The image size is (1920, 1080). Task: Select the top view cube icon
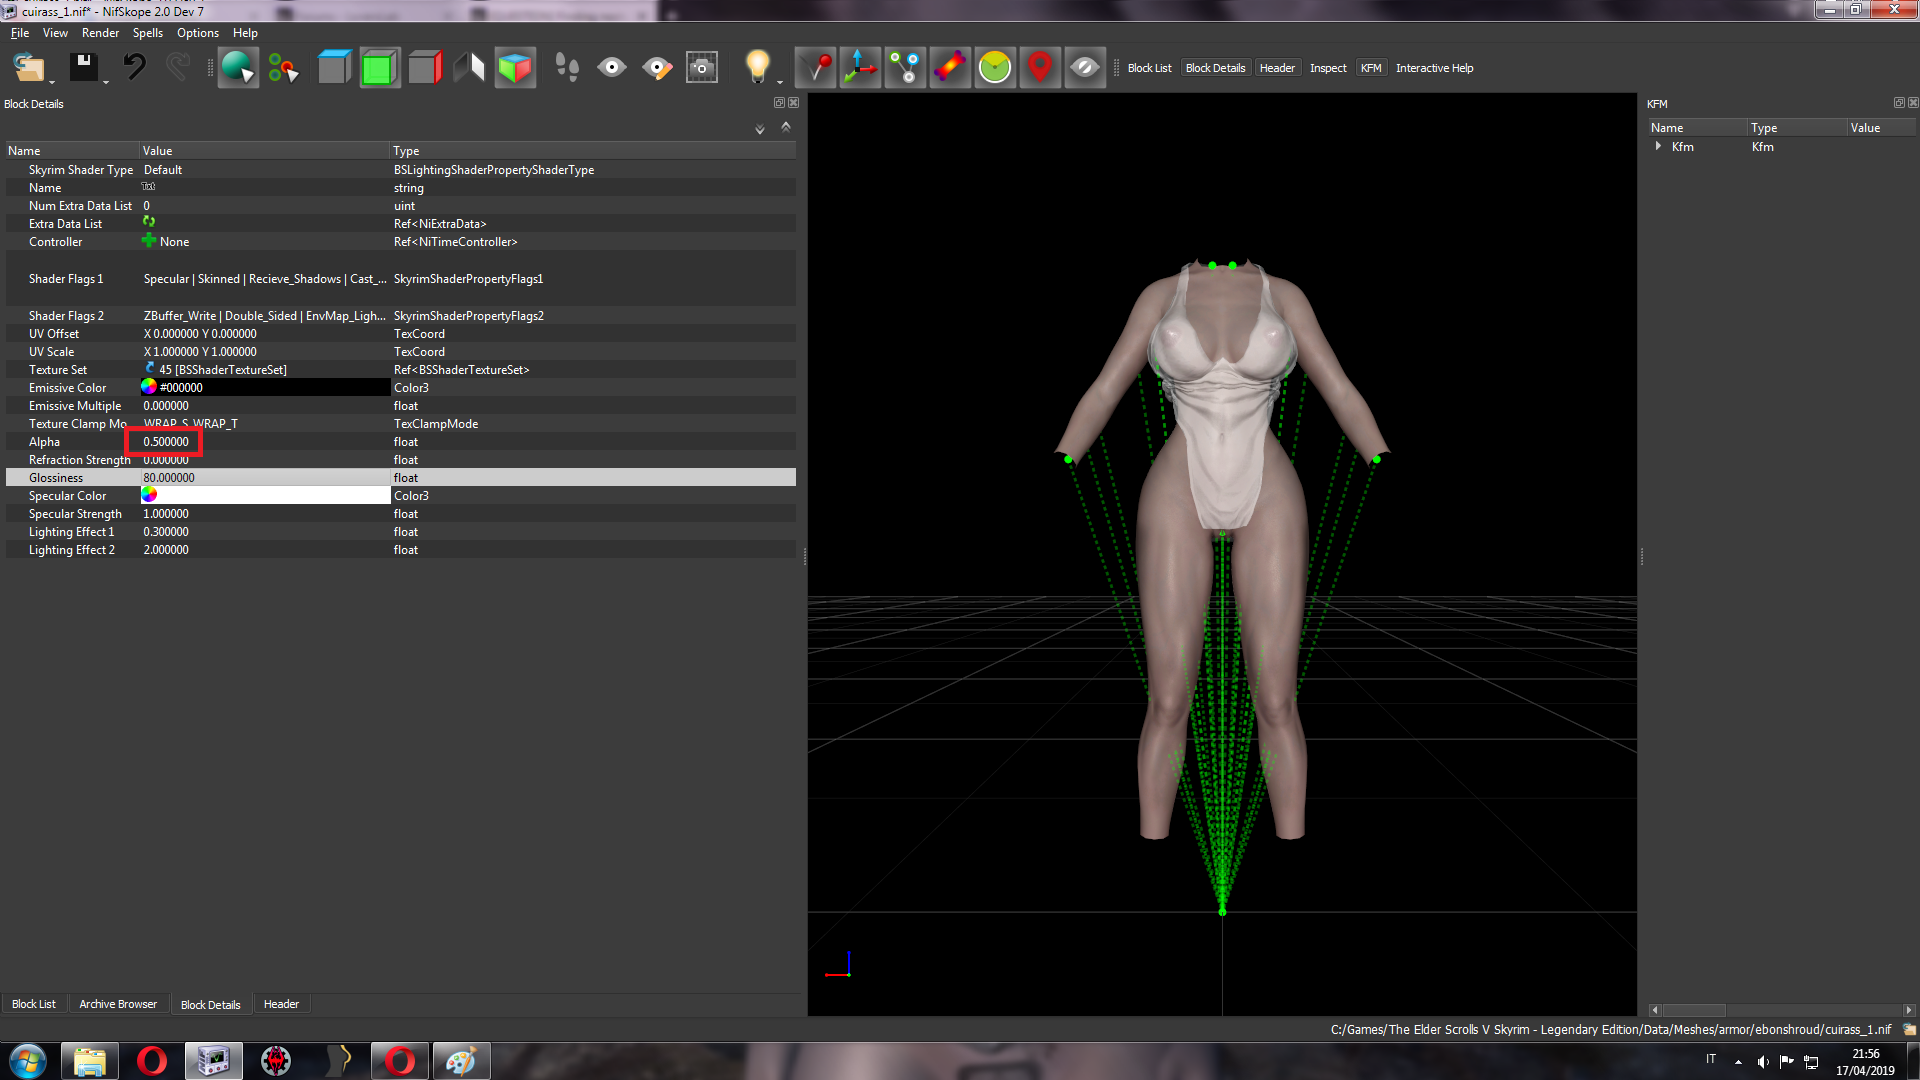(334, 68)
